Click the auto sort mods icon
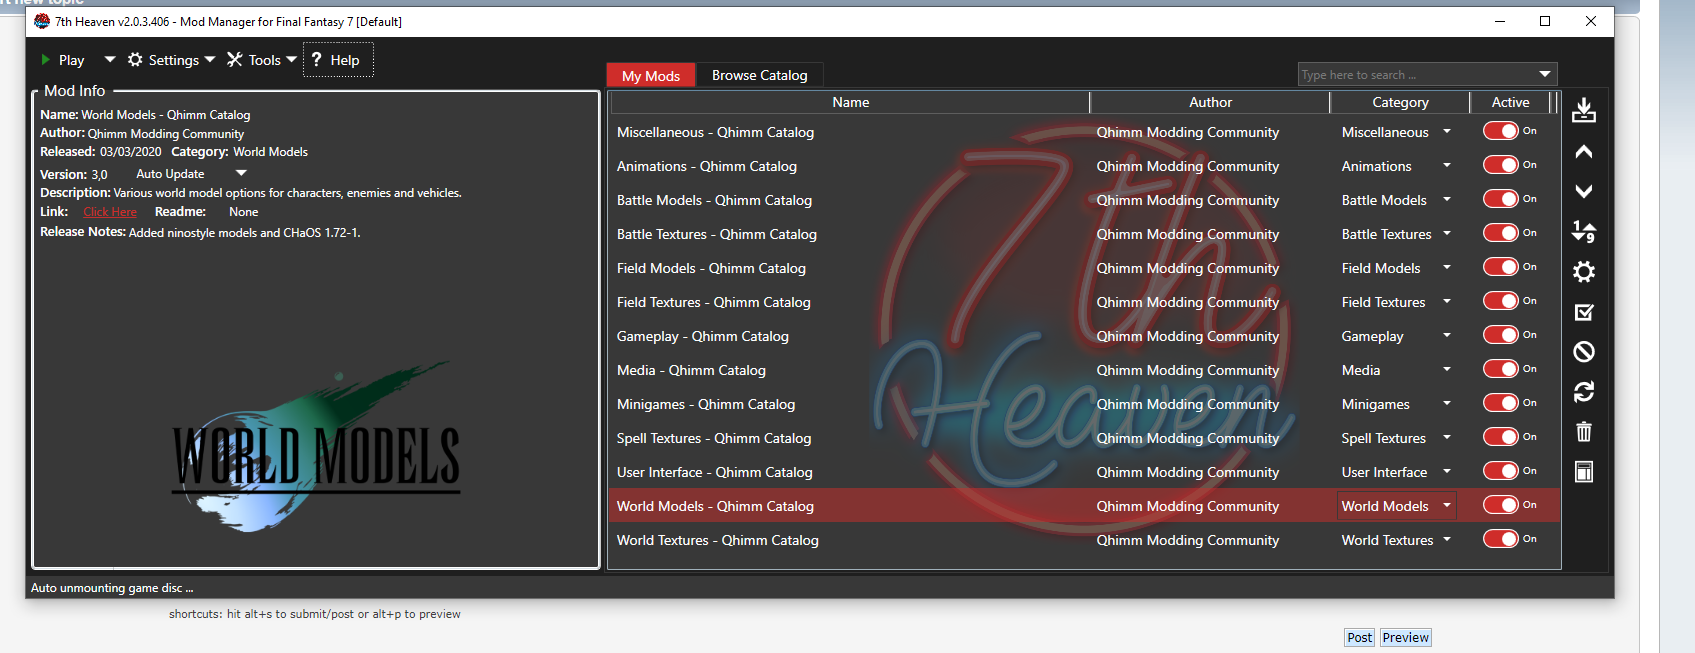Image resolution: width=1695 pixels, height=653 pixels. [1584, 232]
